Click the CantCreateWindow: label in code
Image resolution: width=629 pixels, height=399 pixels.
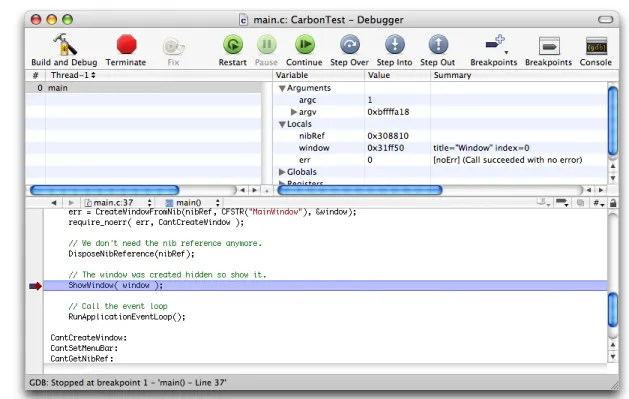pyautogui.click(x=88, y=338)
